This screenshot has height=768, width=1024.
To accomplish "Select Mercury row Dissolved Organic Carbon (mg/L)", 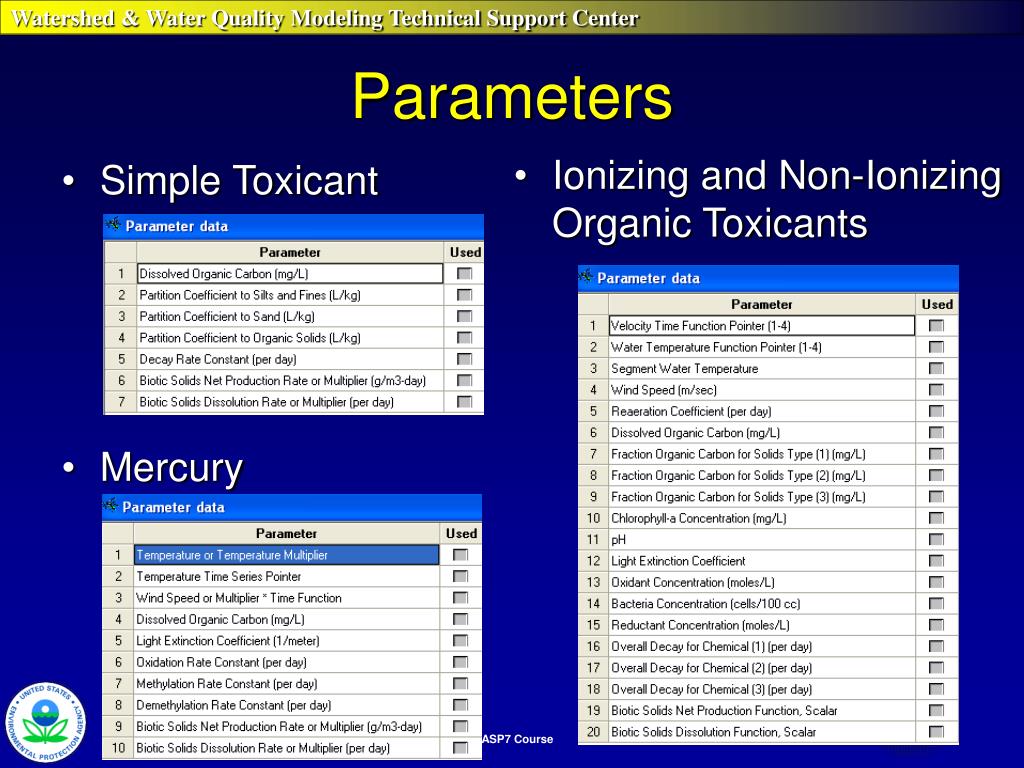I will (x=287, y=619).
